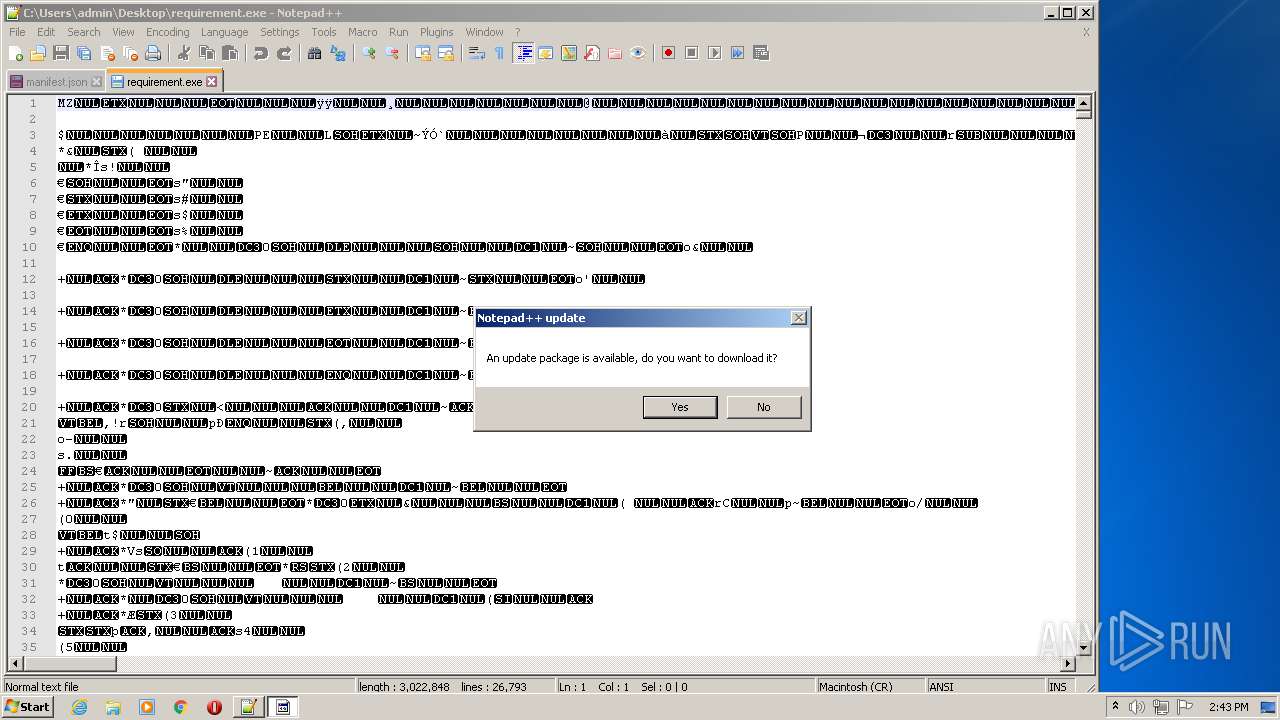Start macro recording red button
Screen dimensions: 1280x720
668,53
